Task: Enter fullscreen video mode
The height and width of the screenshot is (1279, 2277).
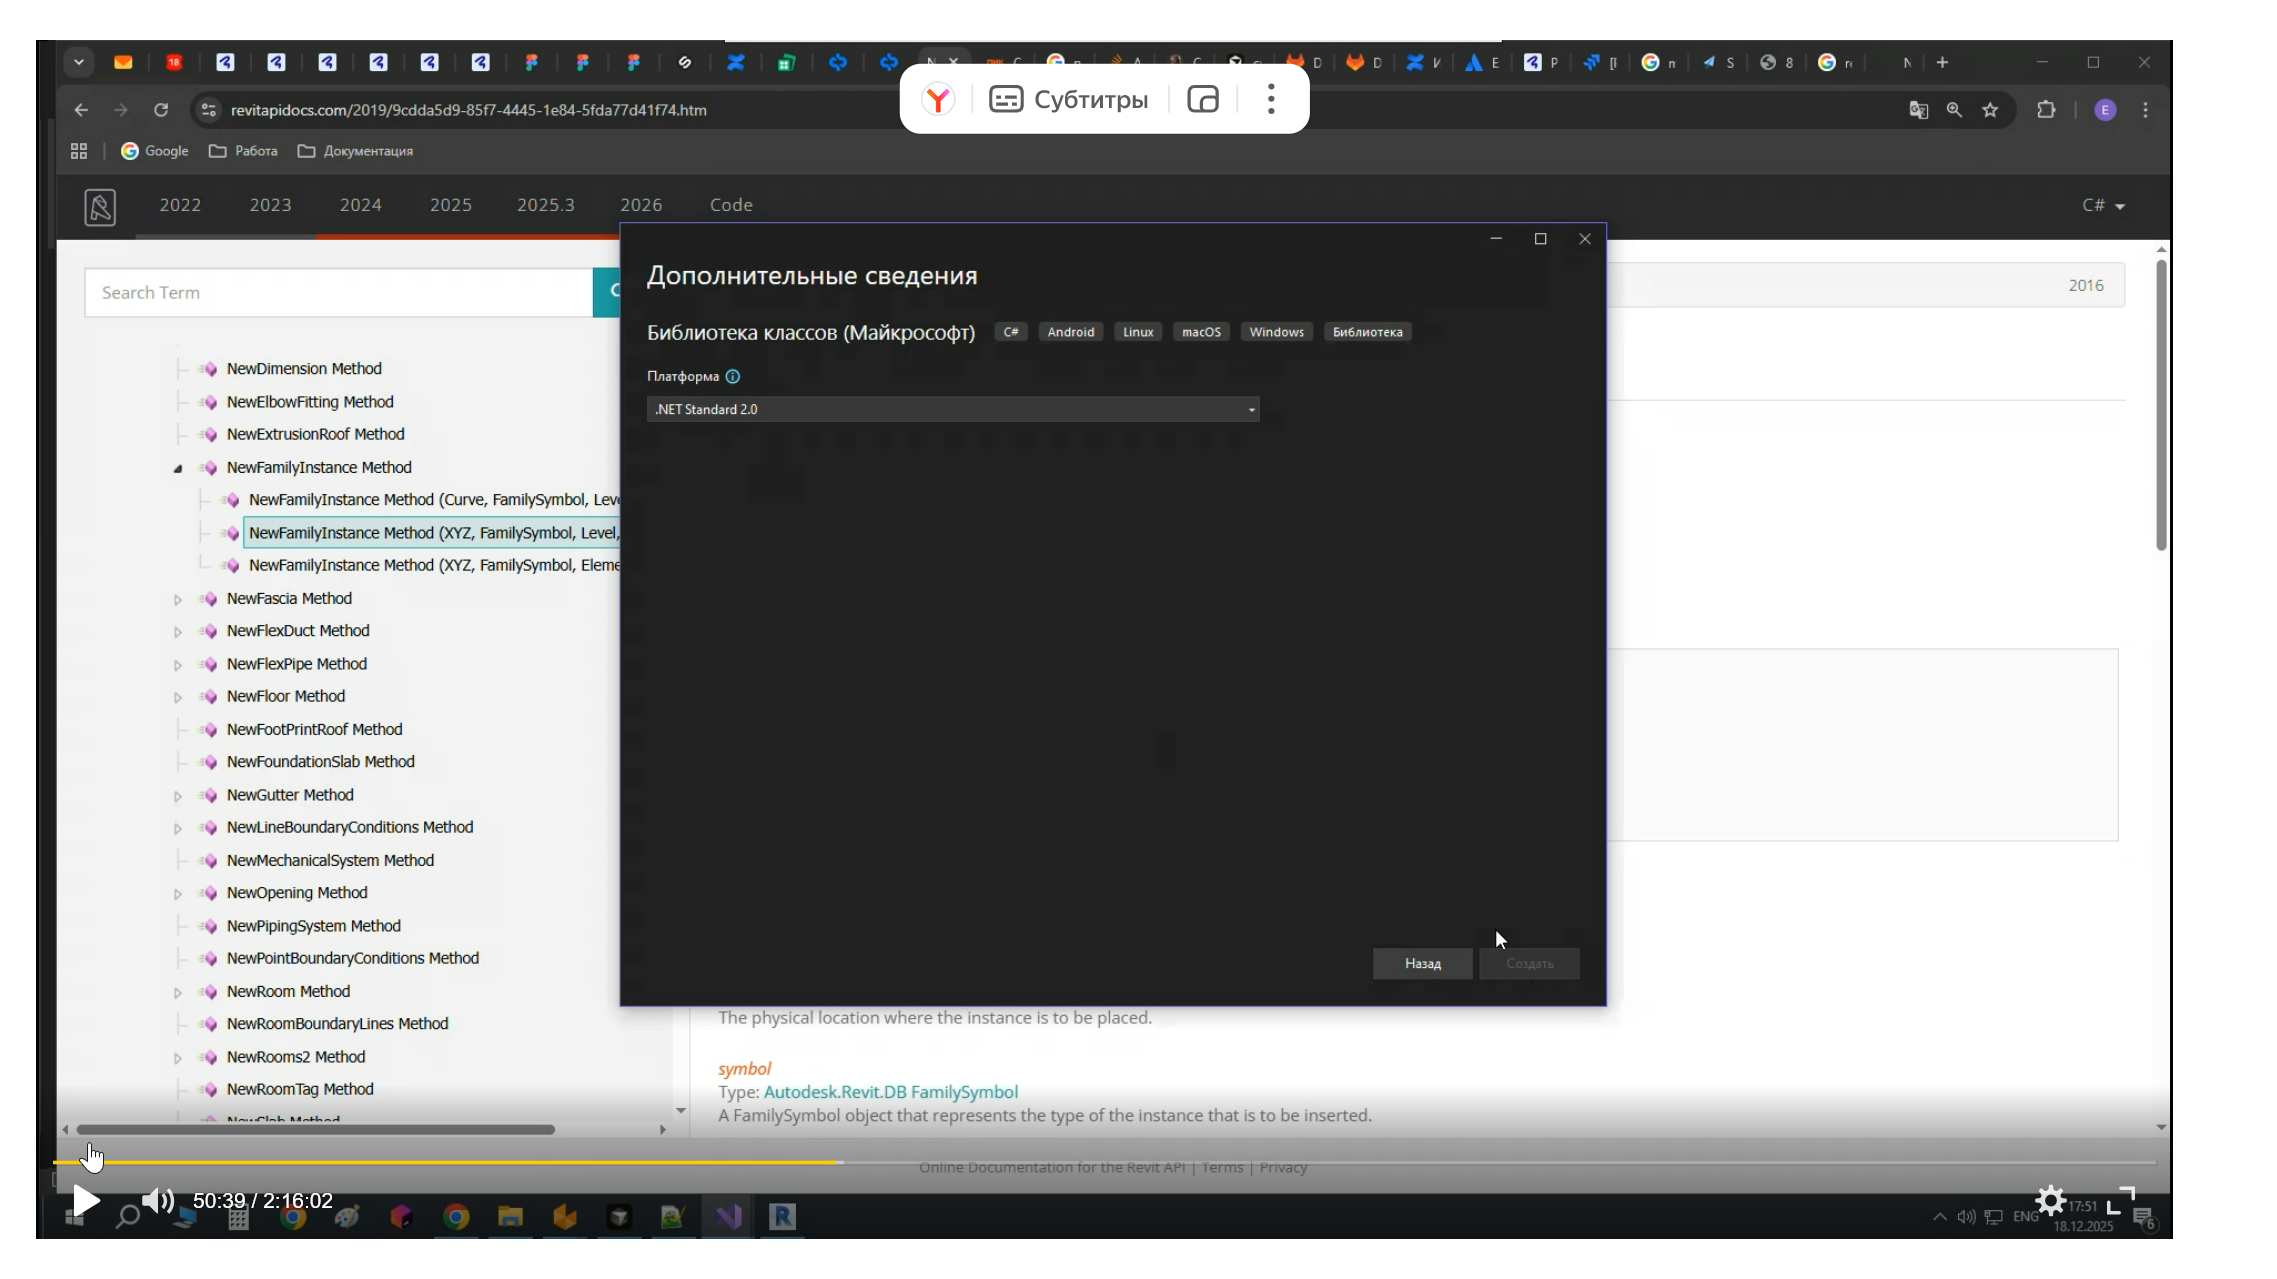Action: point(2120,1200)
